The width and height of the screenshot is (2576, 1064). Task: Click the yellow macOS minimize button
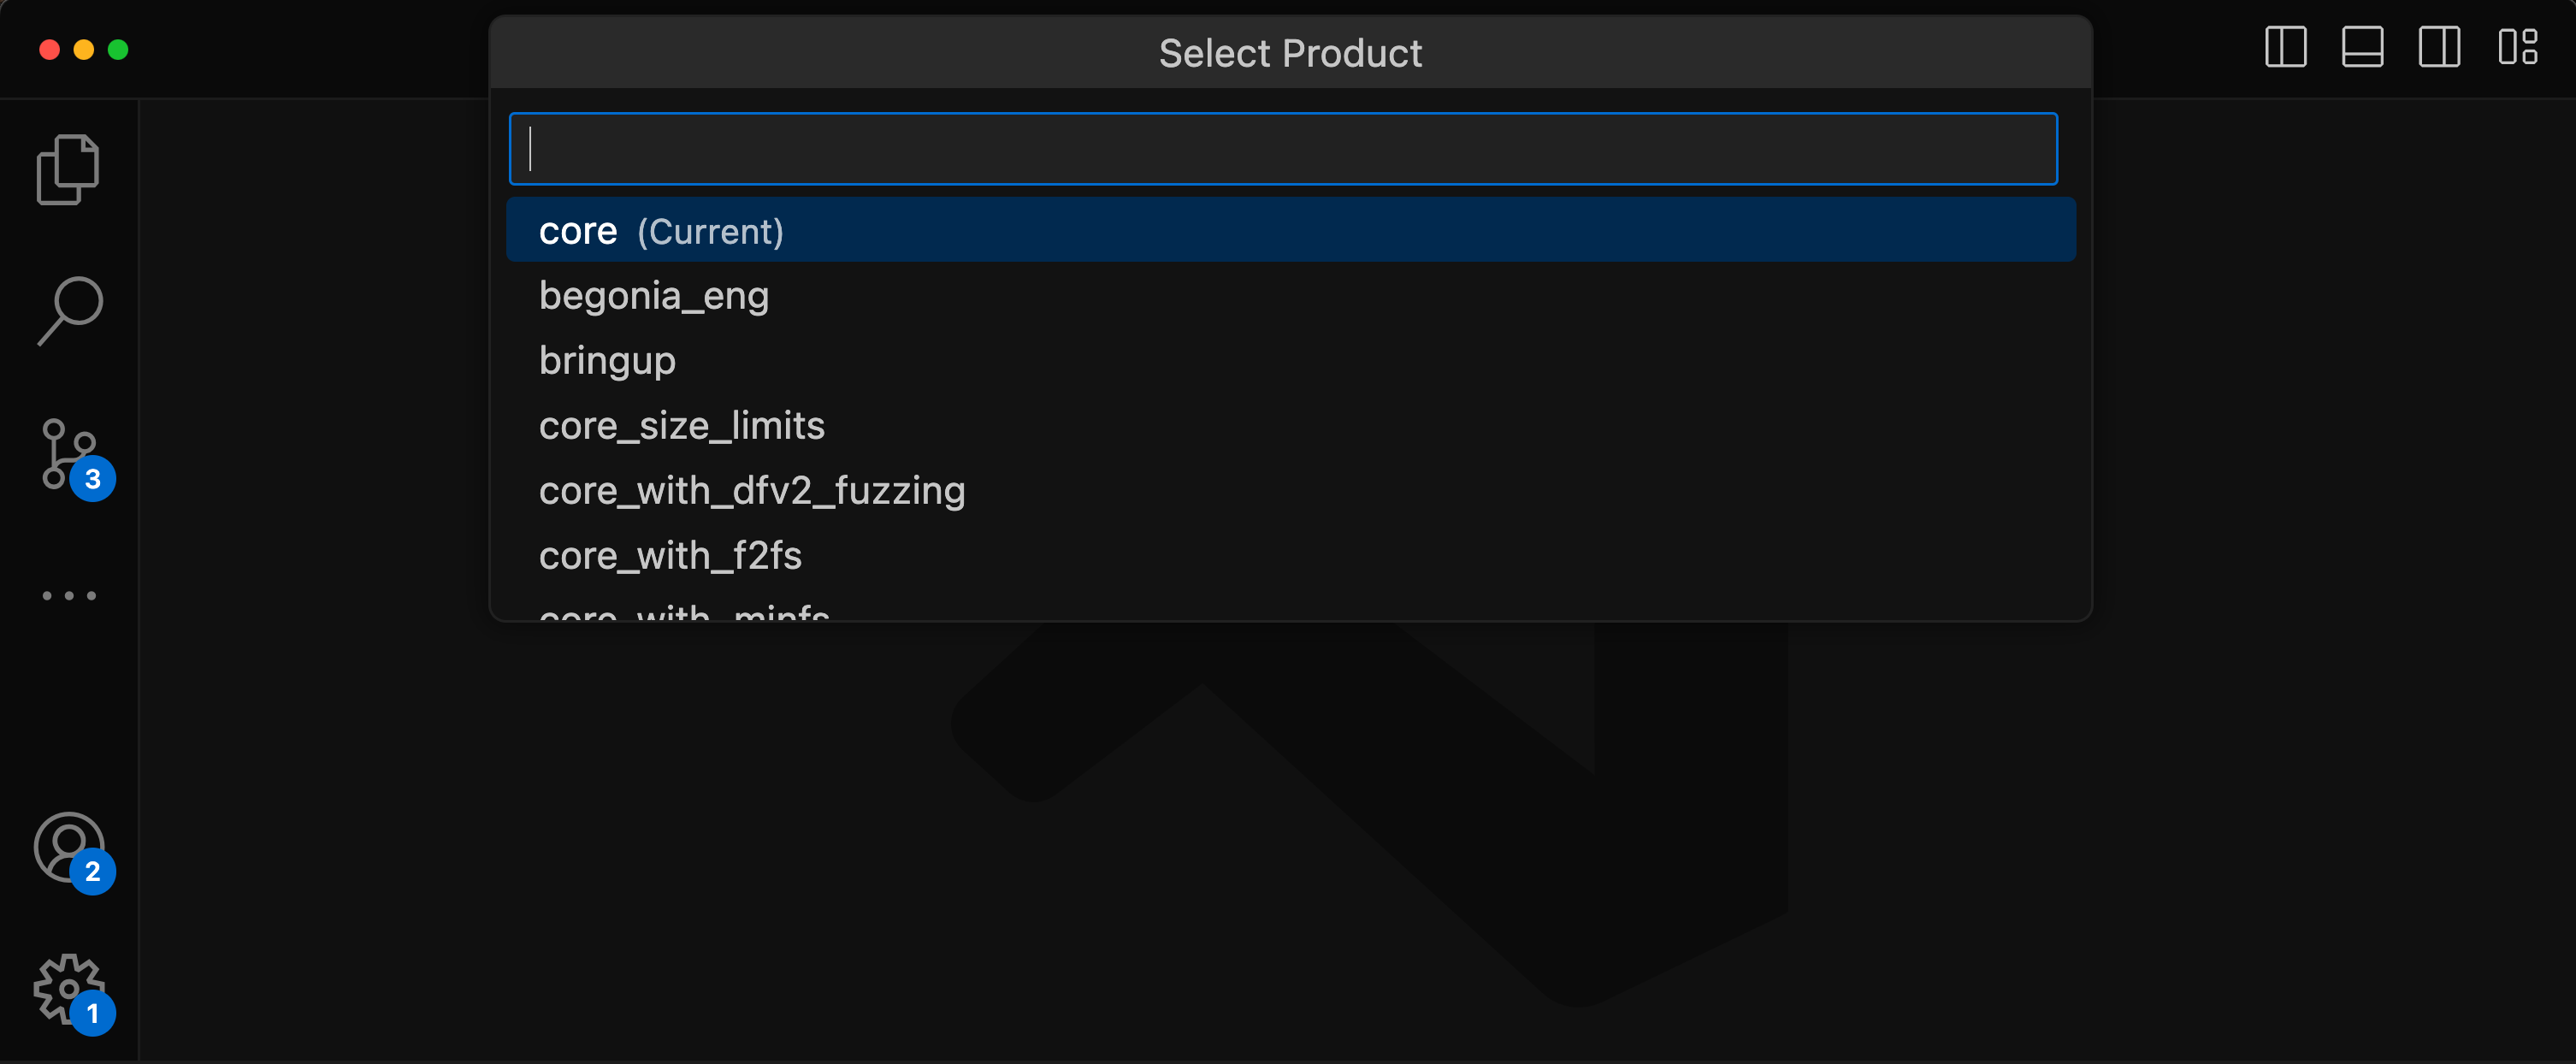[84, 50]
